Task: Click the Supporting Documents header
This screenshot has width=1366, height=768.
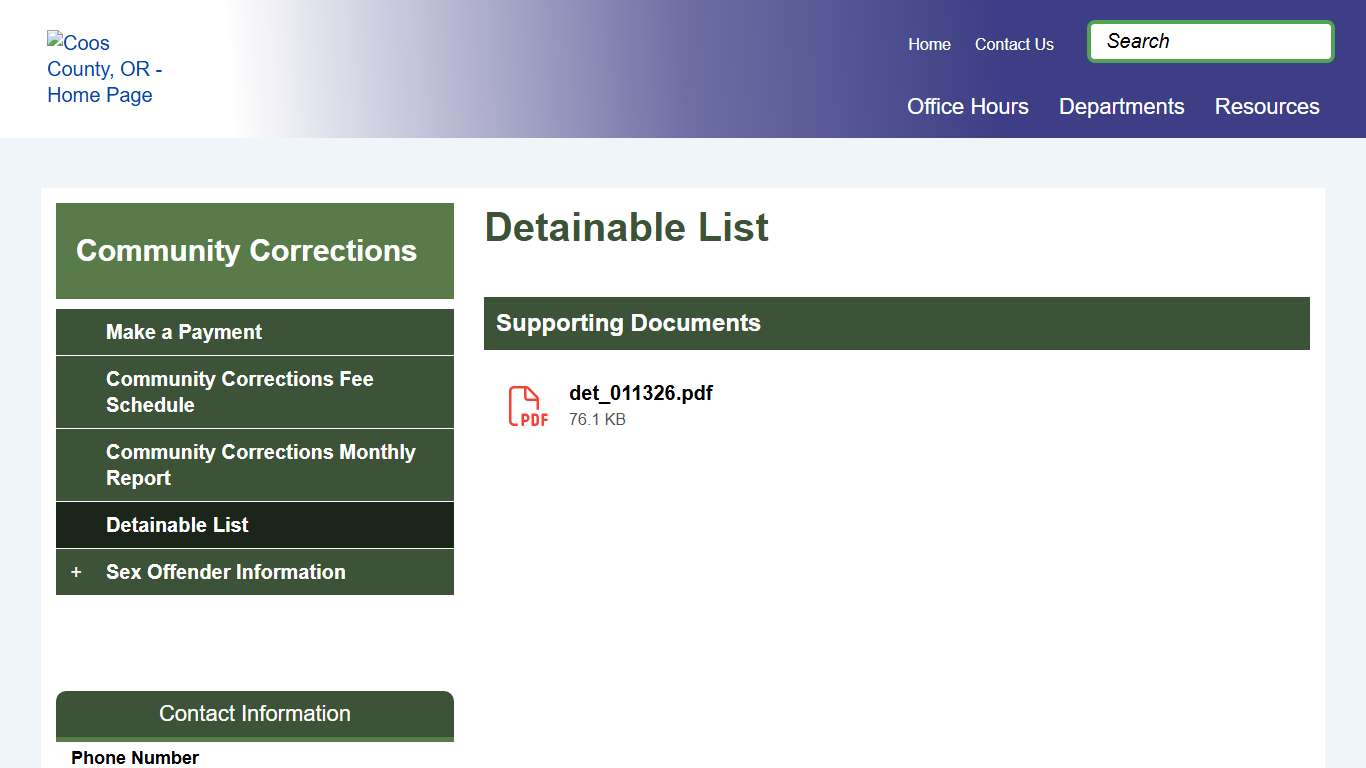Action: (628, 323)
